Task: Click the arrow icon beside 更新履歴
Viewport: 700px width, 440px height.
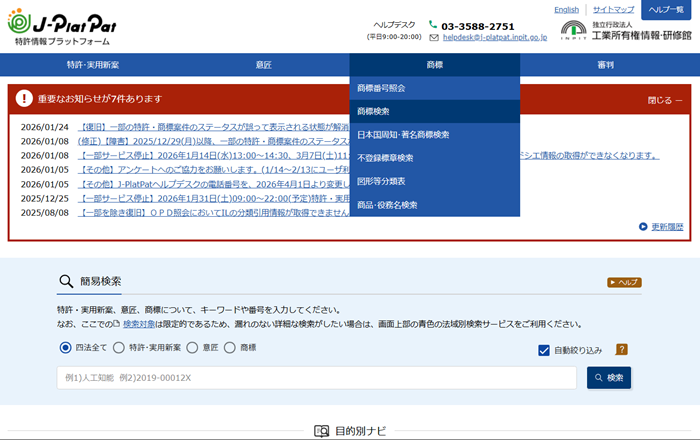Action: pyautogui.click(x=643, y=227)
